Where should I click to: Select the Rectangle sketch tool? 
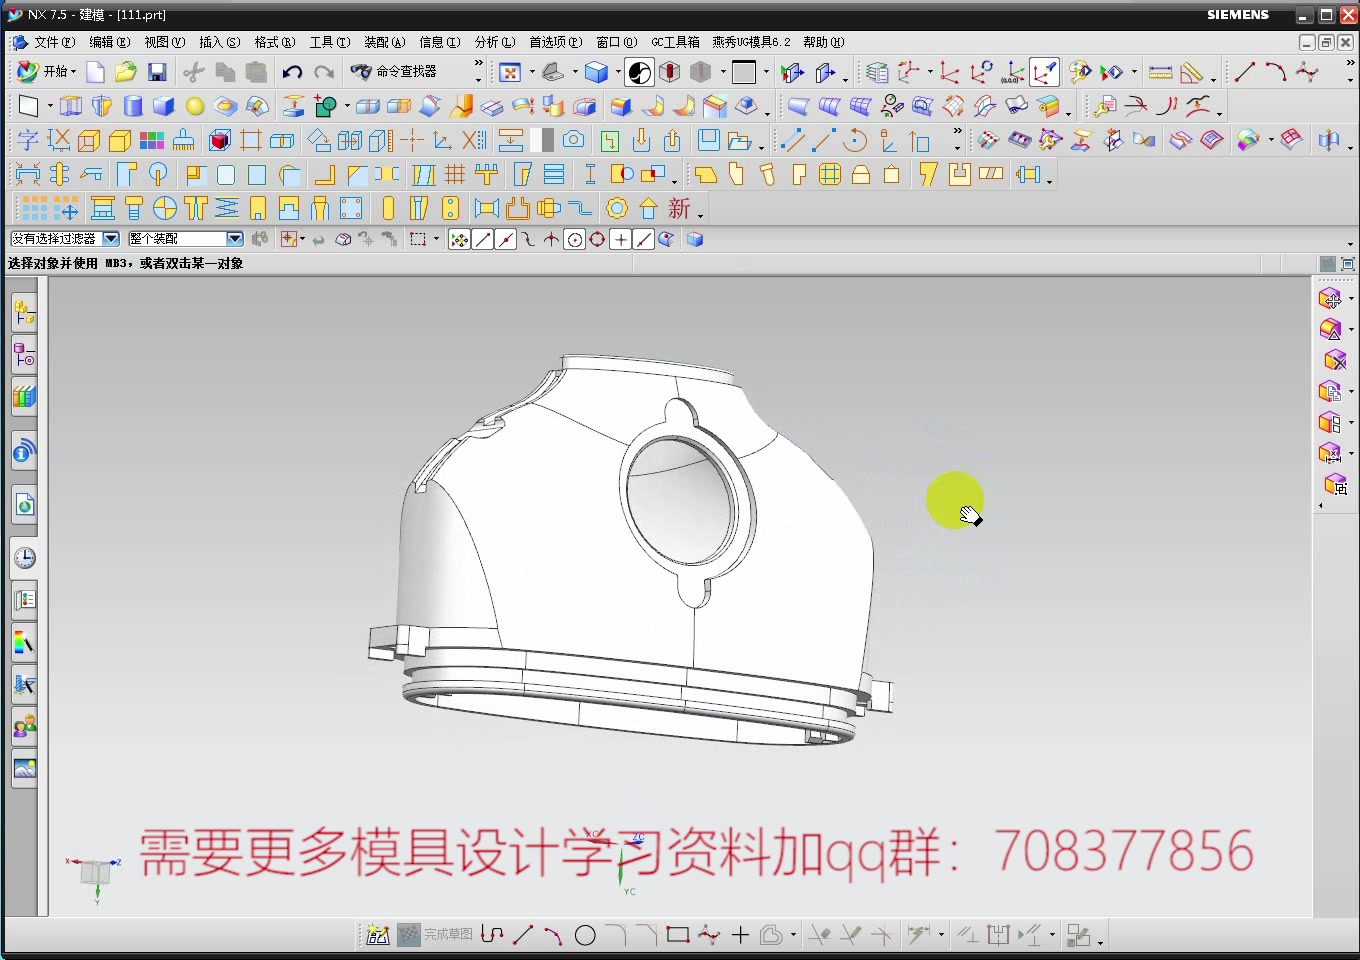(677, 935)
